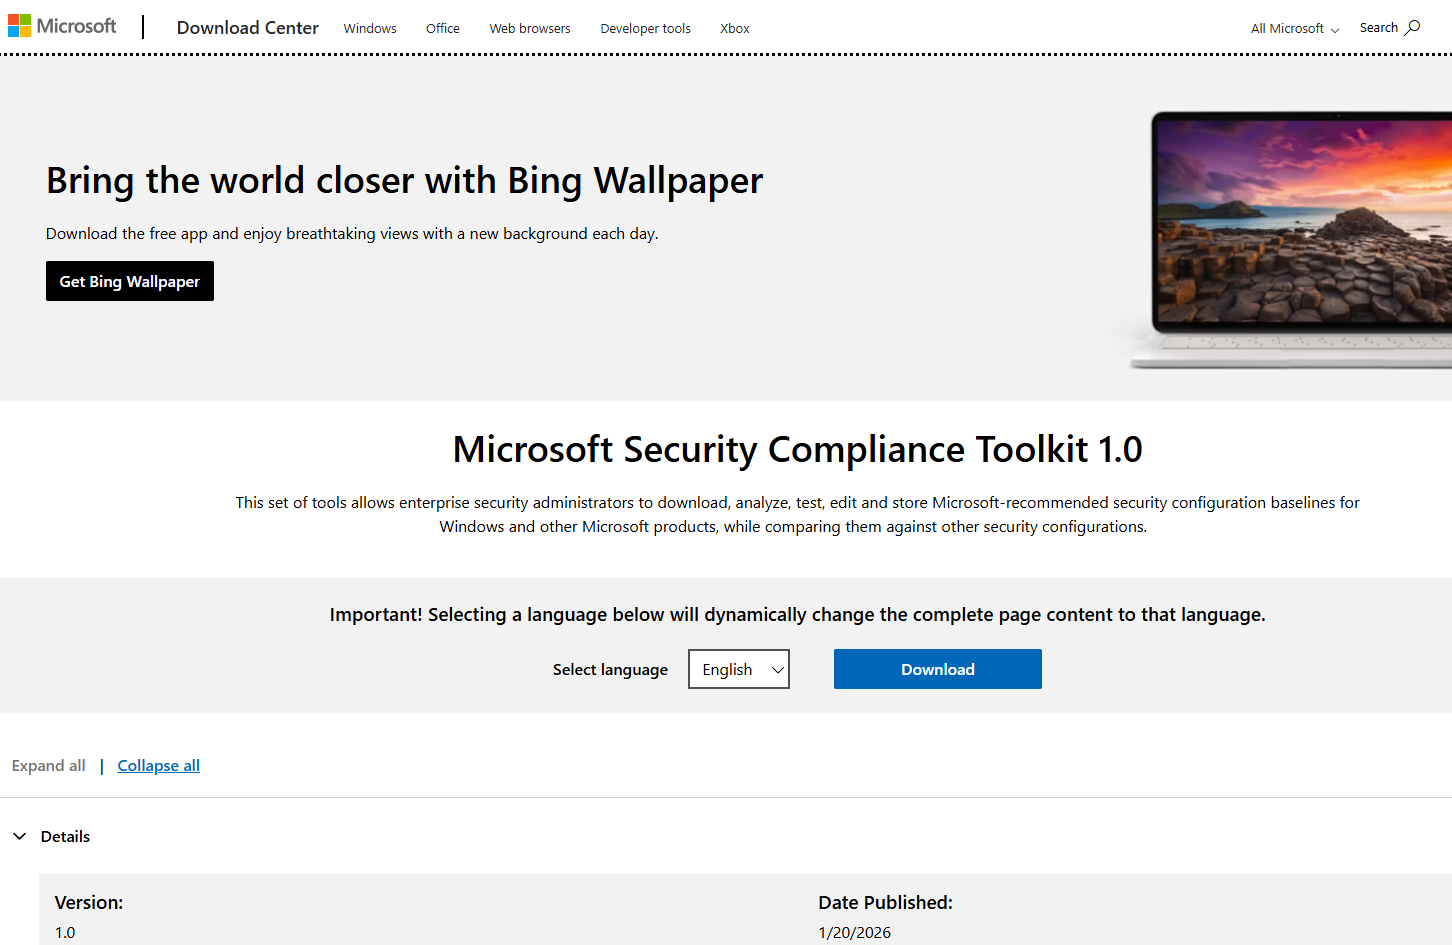Click the Expand all link
The height and width of the screenshot is (945, 1452).
tap(48, 765)
